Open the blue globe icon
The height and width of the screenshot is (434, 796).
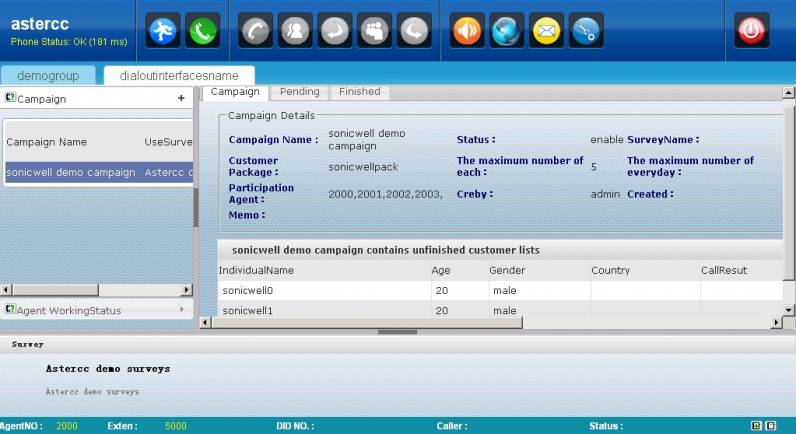[507, 31]
